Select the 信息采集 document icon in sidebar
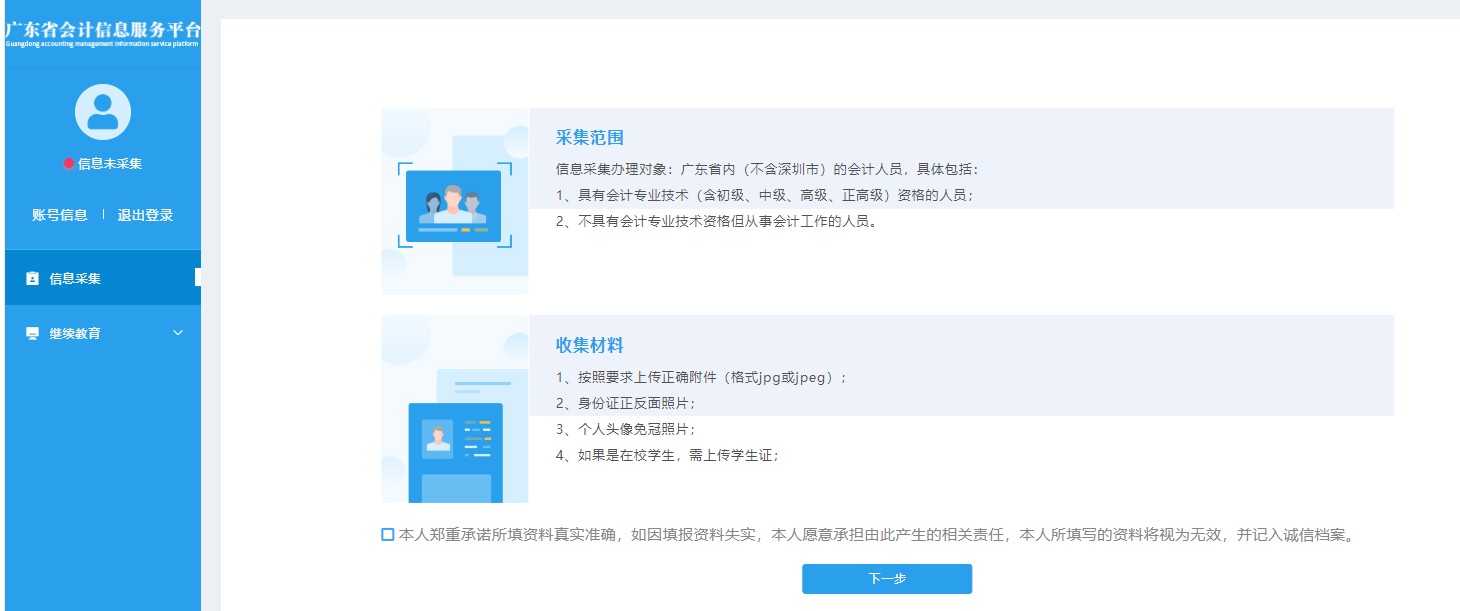 (x=31, y=279)
